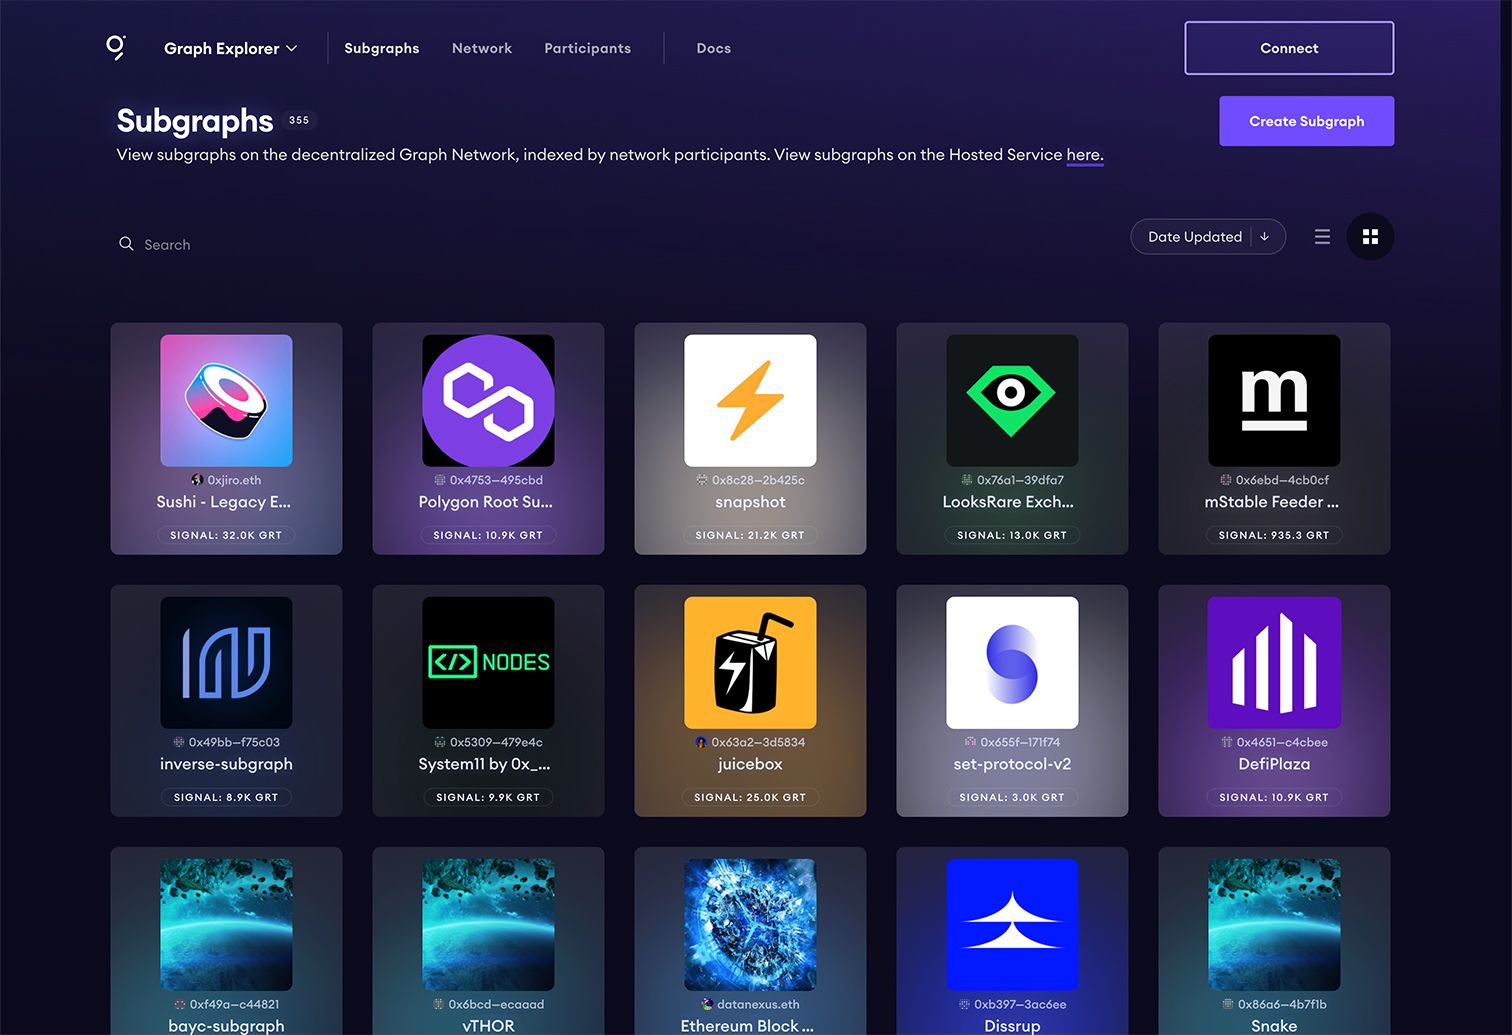Click the Signal: 8.9K GRT badge
Image resolution: width=1512 pixels, height=1035 pixels.
click(226, 797)
